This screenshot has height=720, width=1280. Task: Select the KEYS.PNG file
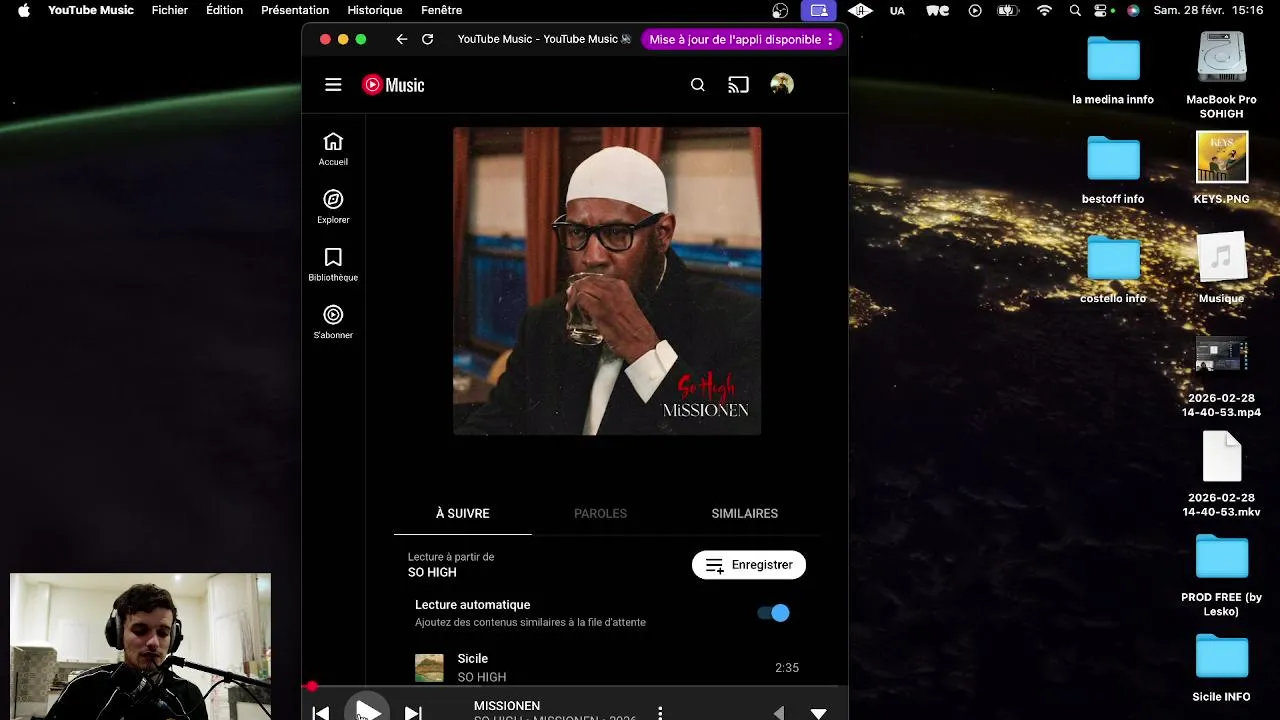coord(1221,167)
